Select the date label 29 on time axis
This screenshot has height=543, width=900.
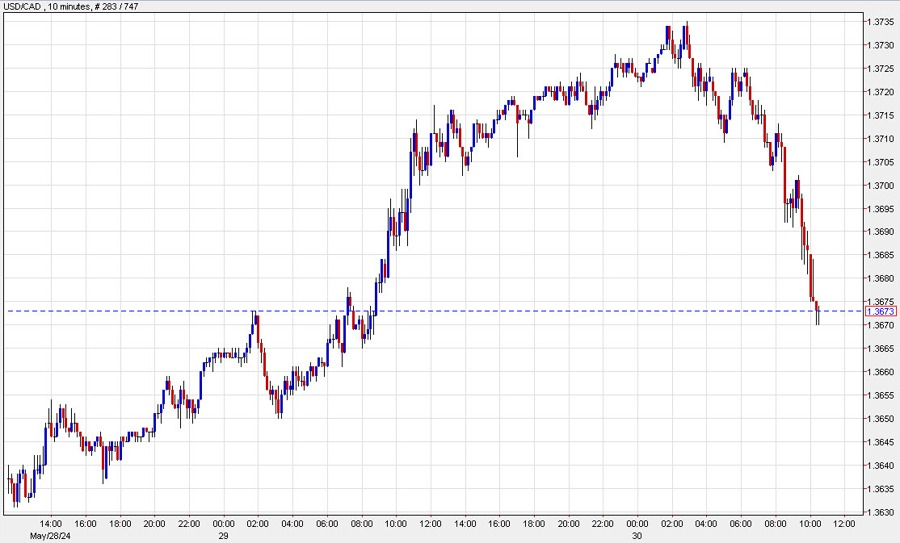click(223, 536)
